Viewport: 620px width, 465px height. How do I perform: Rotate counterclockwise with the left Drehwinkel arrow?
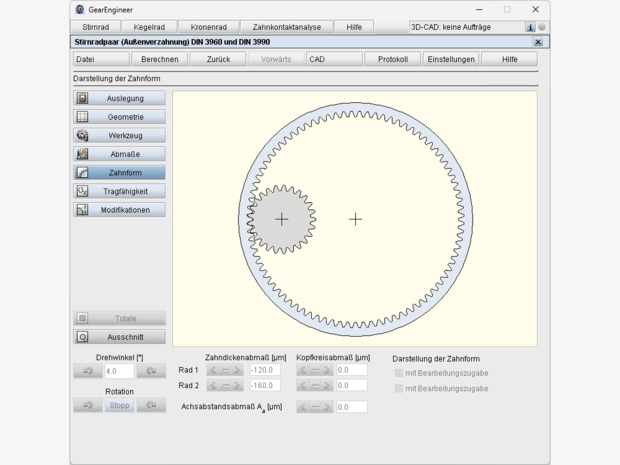pos(87,371)
